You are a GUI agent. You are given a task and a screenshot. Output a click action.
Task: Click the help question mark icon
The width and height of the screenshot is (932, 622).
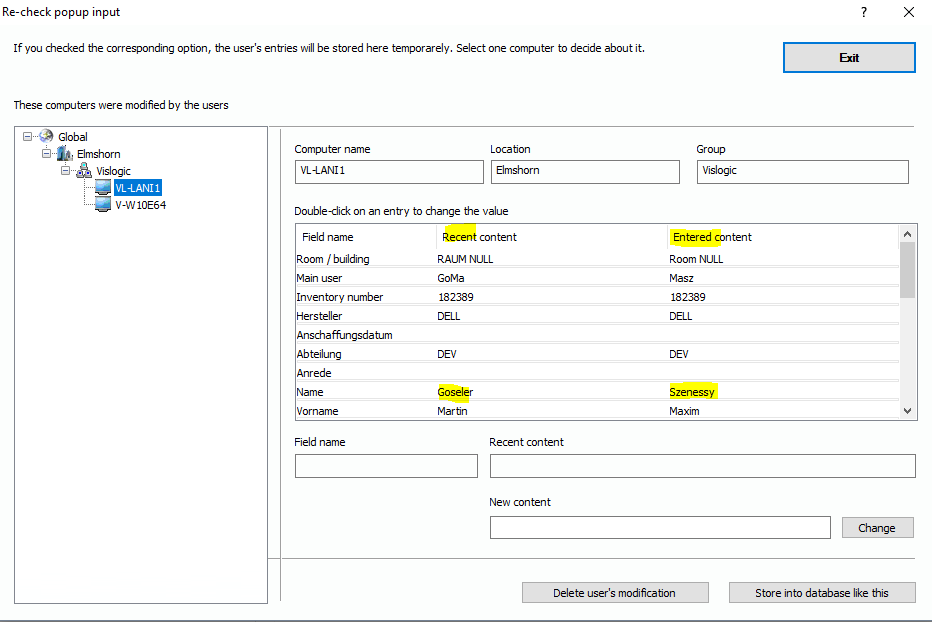click(x=863, y=12)
